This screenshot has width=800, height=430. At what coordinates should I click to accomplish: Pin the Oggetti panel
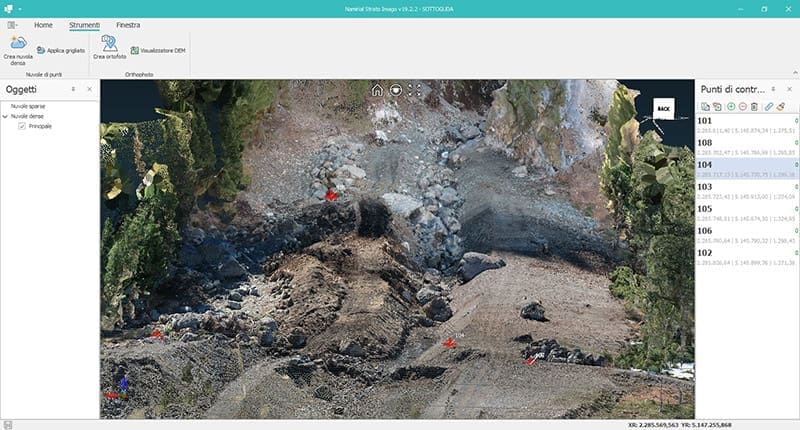pos(73,89)
